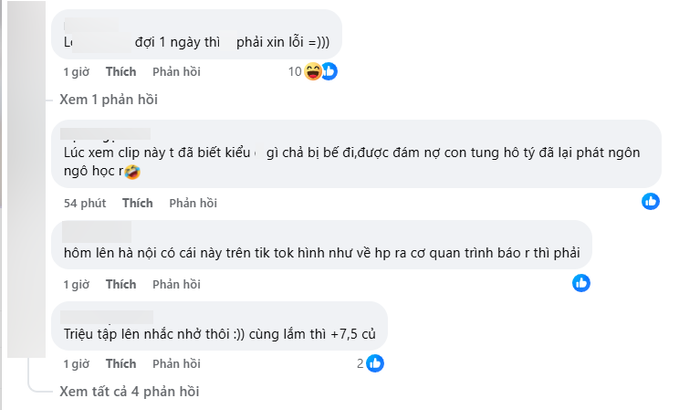The height and width of the screenshot is (410, 700).
Task: Click the like reaction icon beside count 10
Action: point(330,71)
